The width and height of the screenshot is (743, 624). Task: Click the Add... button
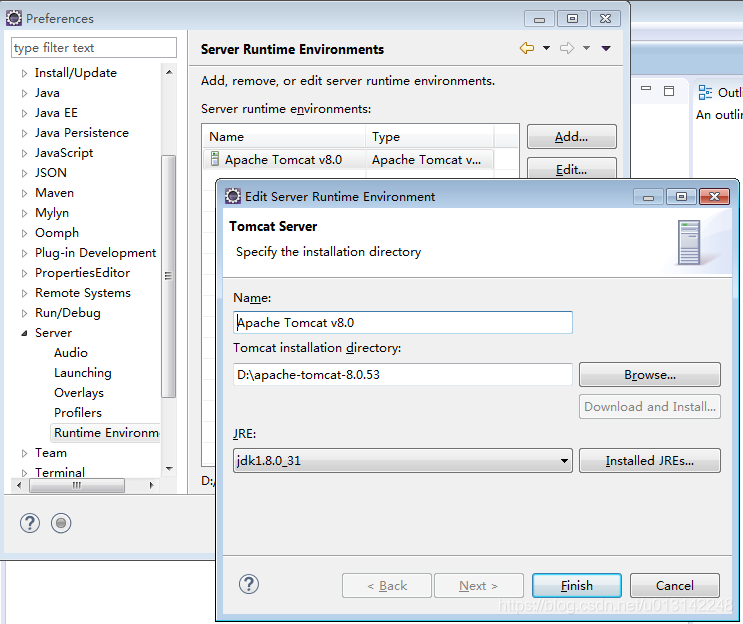[571, 136]
